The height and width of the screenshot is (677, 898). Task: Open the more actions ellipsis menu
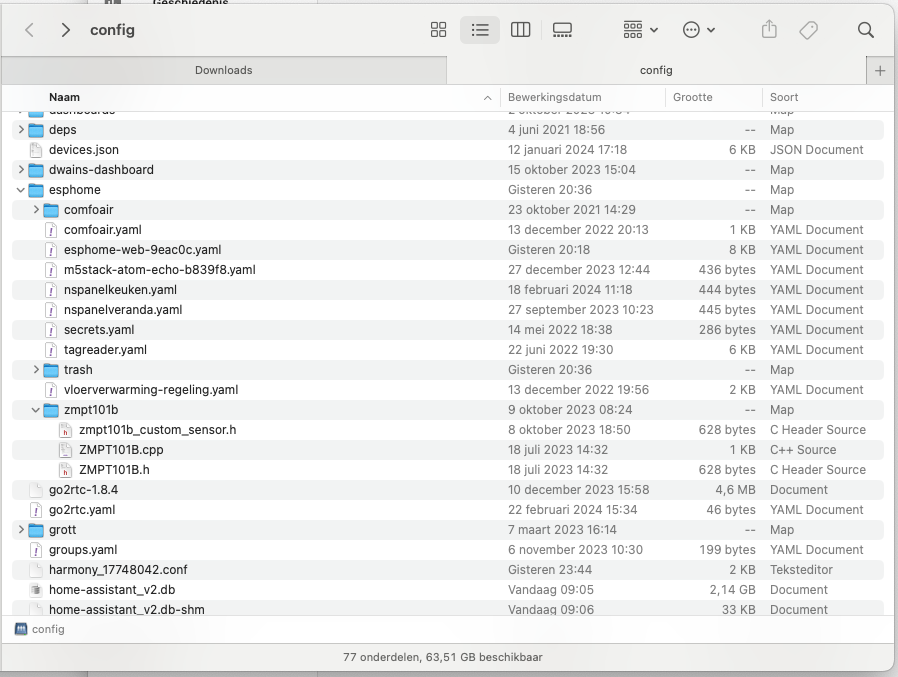698,30
